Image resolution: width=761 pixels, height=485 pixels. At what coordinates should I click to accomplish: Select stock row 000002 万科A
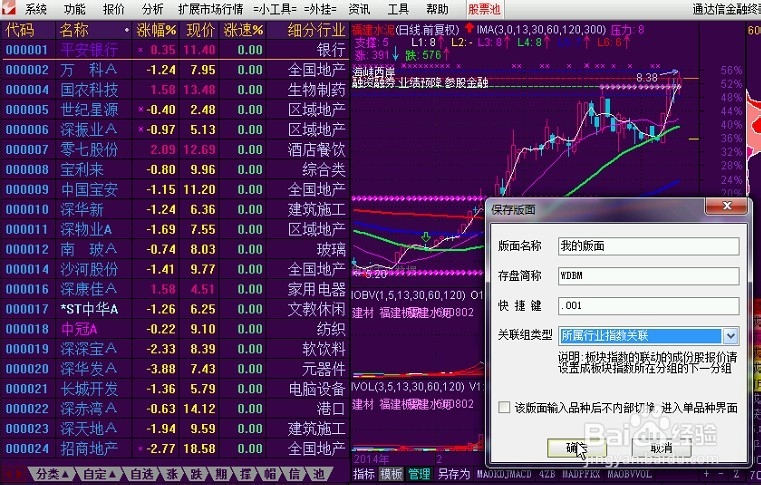pos(175,69)
